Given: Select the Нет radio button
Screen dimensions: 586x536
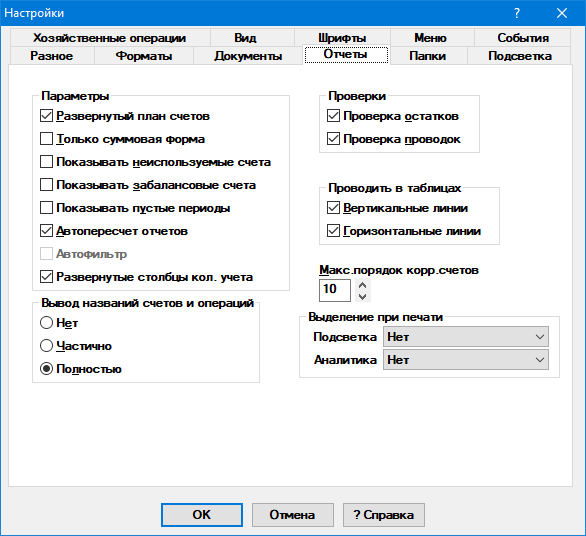Looking at the screenshot, I should pyautogui.click(x=46, y=323).
